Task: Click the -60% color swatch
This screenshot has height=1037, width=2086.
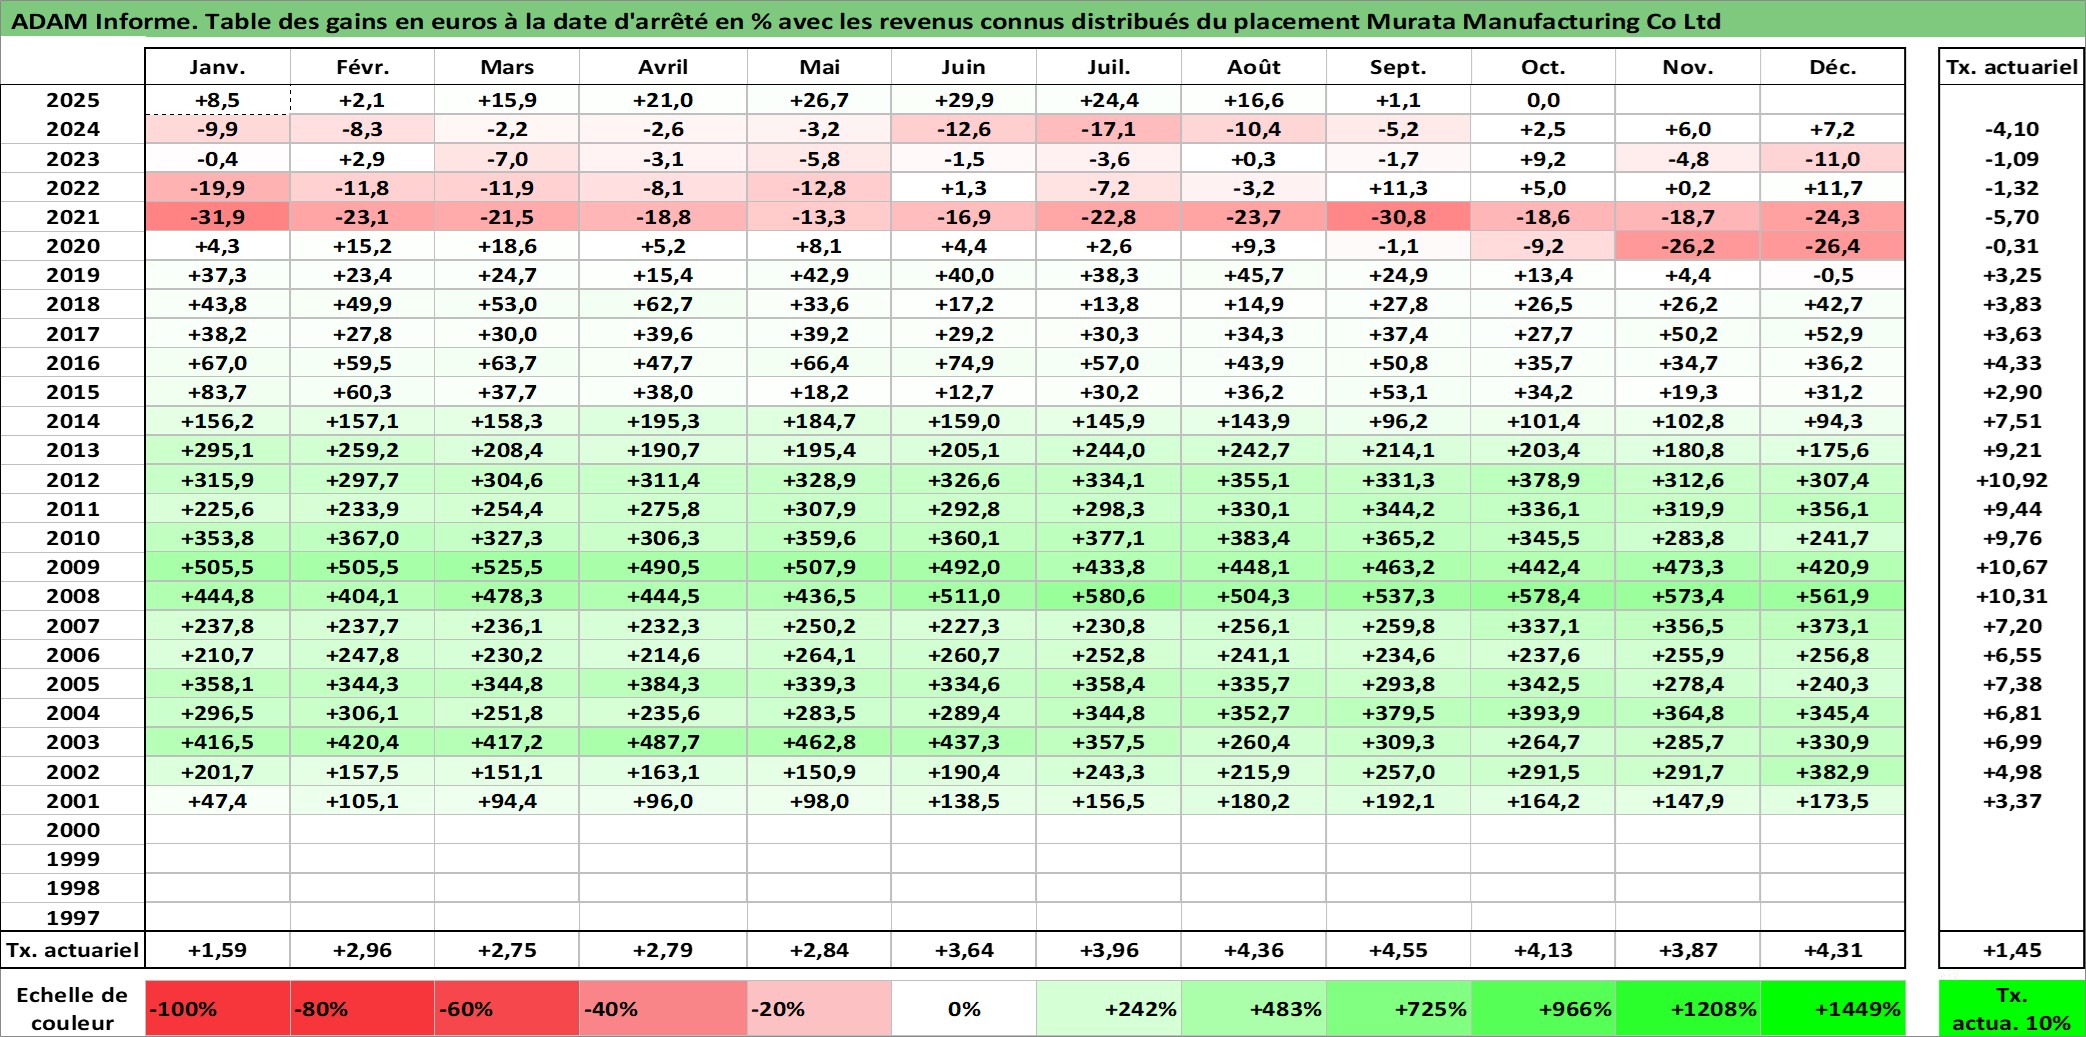Action: click(507, 1008)
